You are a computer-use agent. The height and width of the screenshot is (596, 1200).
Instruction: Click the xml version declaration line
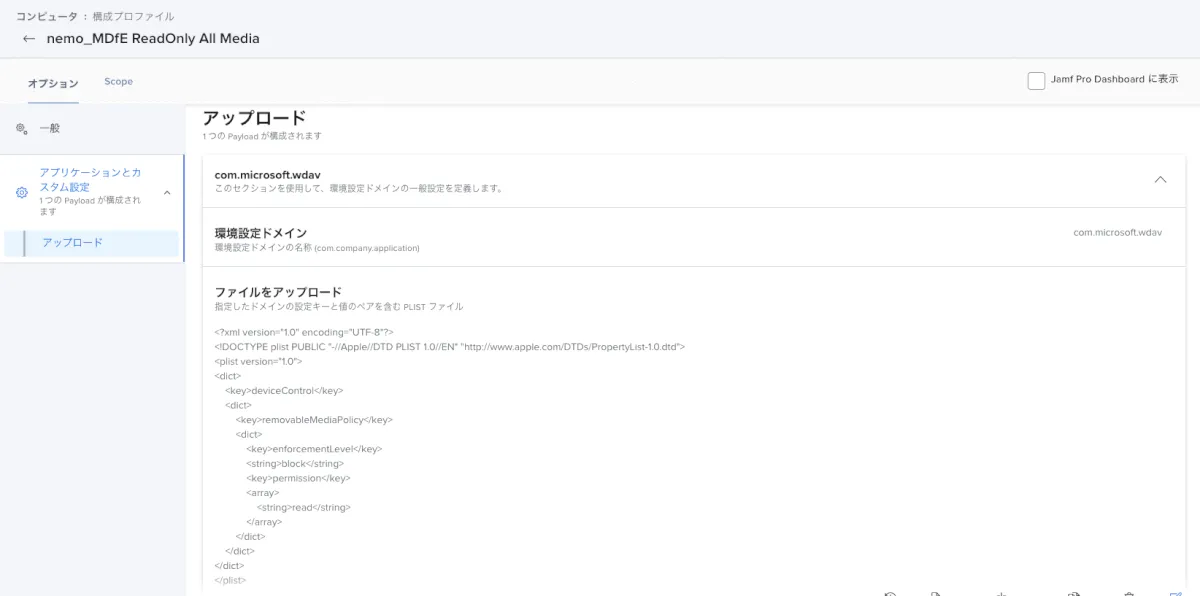tap(304, 332)
